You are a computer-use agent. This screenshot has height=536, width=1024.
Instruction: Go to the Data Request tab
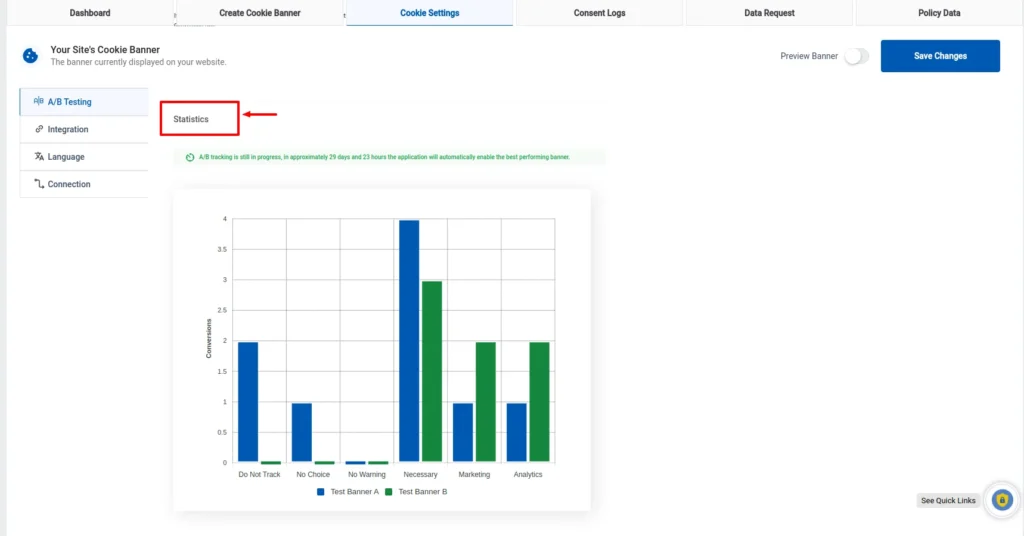(x=769, y=13)
